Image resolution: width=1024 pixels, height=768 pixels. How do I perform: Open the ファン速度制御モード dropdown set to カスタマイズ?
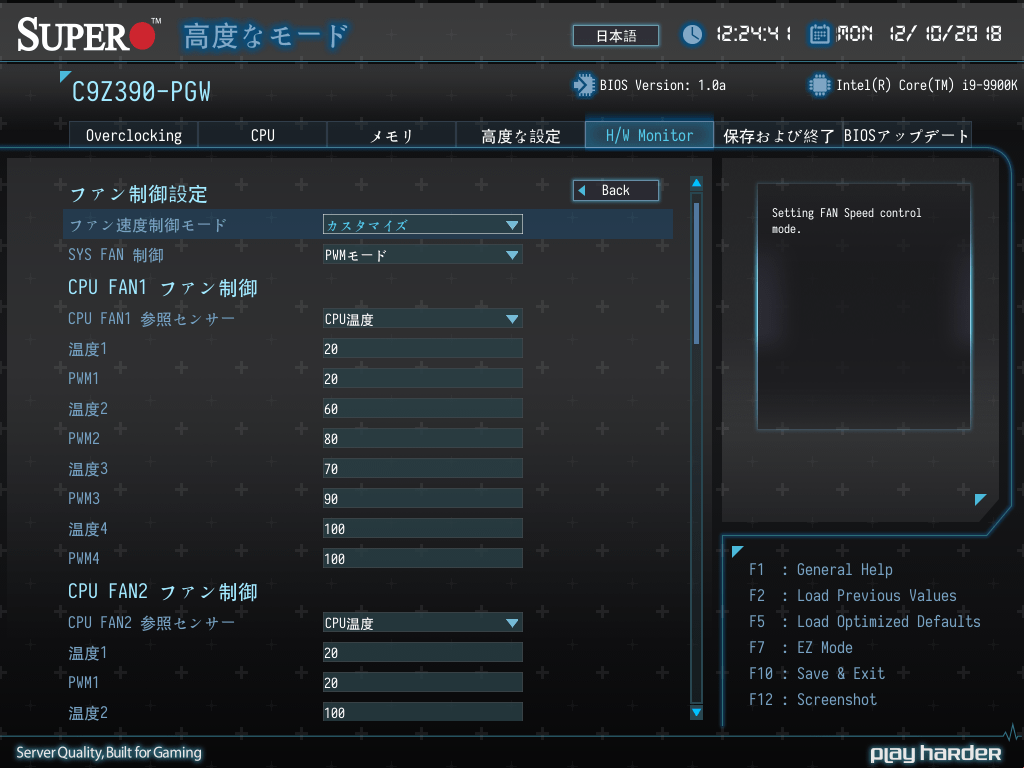(423, 225)
